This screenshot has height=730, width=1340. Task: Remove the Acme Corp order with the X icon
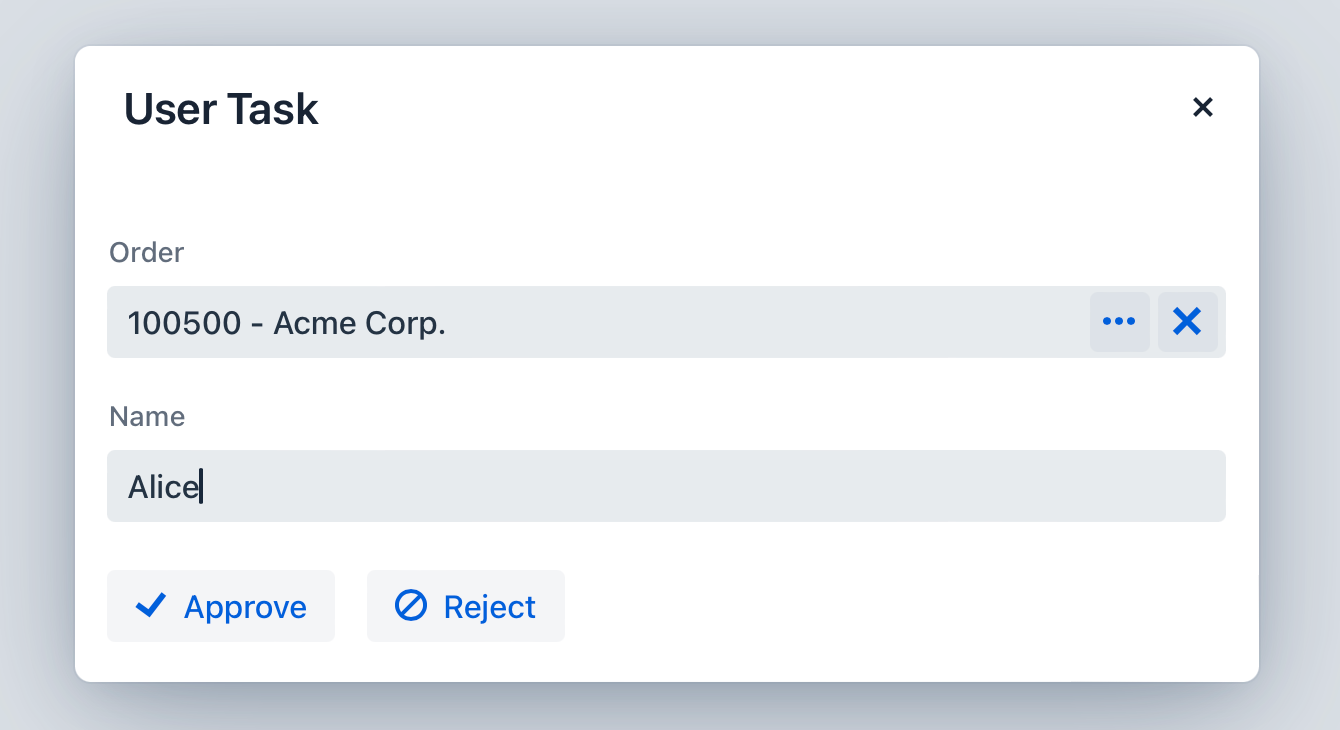[1187, 321]
